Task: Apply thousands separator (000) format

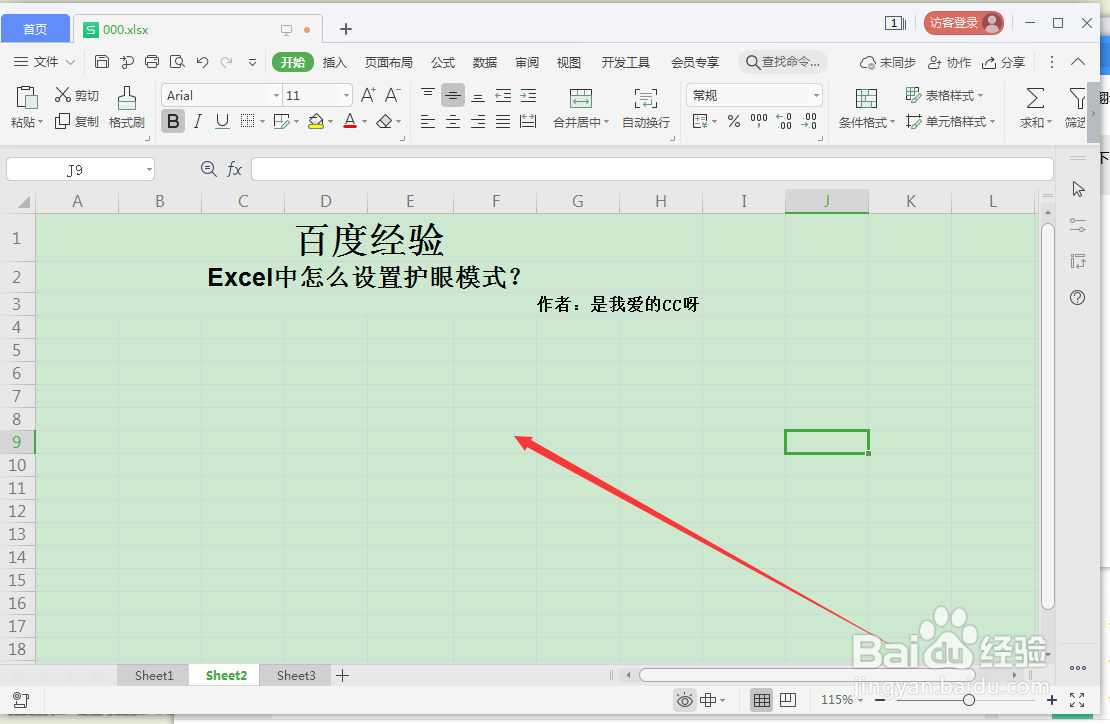Action: 759,121
